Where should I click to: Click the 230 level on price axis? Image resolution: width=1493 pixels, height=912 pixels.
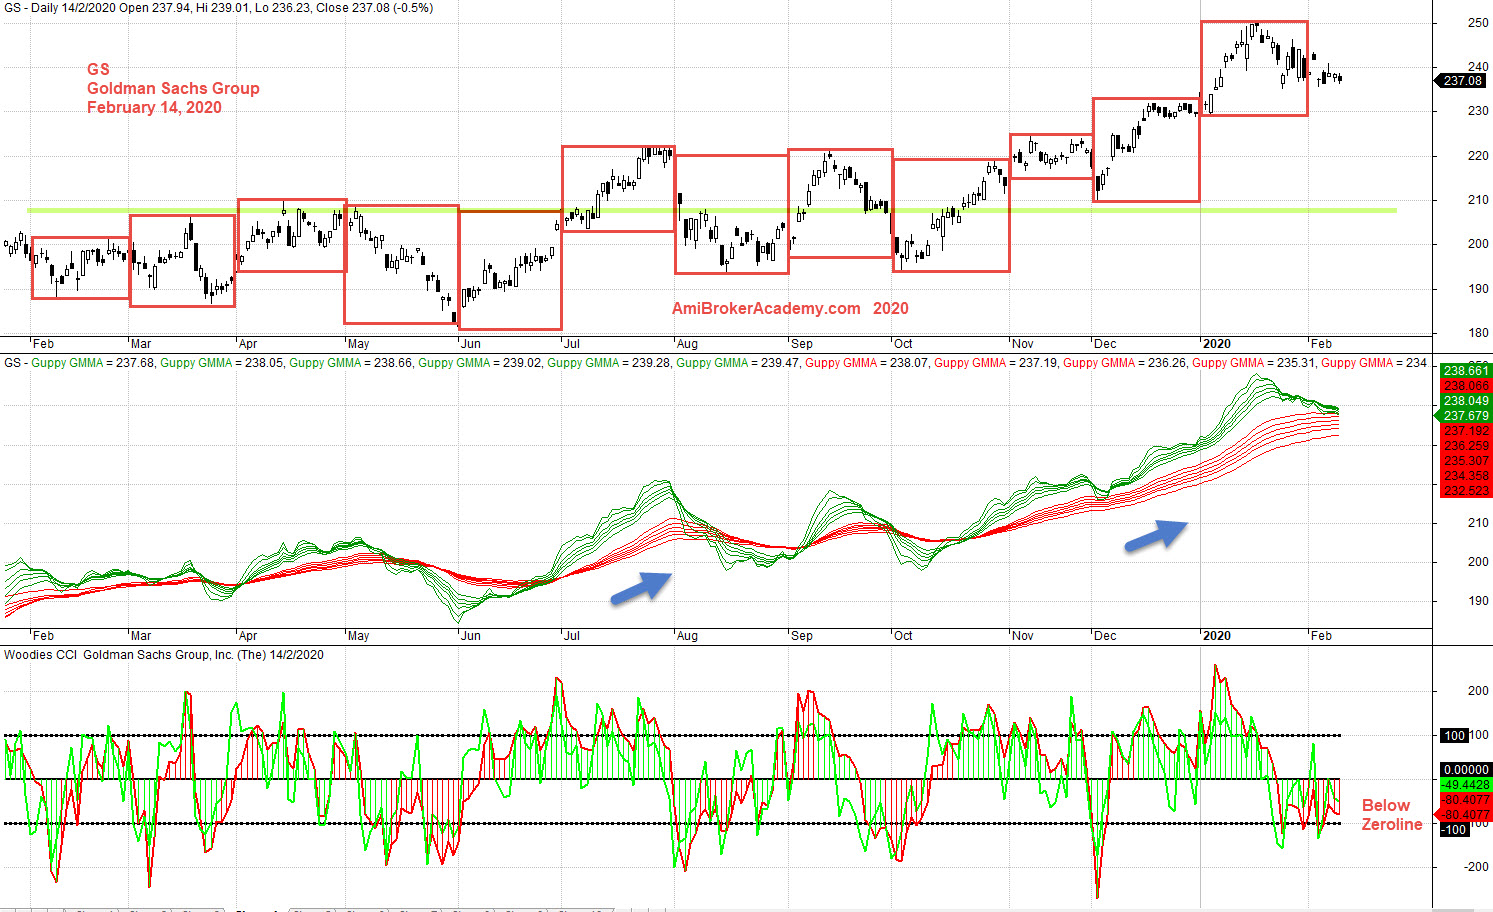click(x=1477, y=111)
